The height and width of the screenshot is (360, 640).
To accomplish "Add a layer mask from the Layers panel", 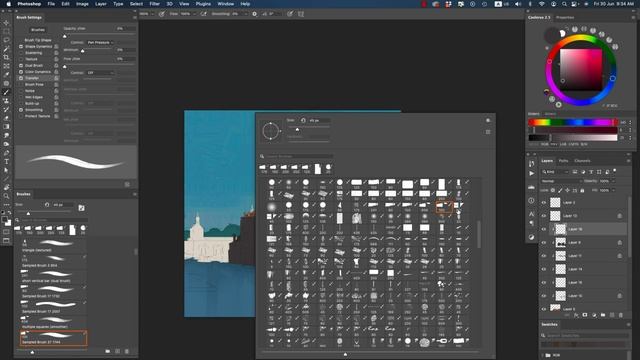I will [585, 315].
